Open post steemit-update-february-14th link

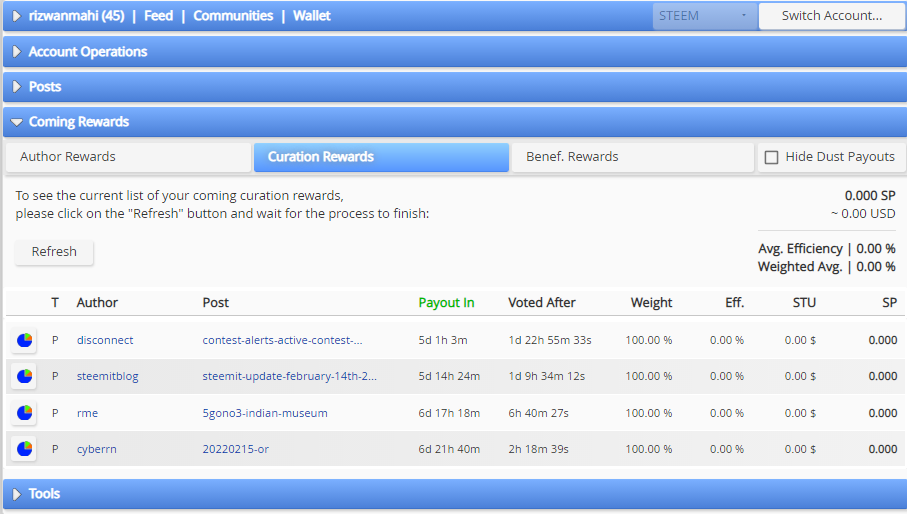(289, 376)
